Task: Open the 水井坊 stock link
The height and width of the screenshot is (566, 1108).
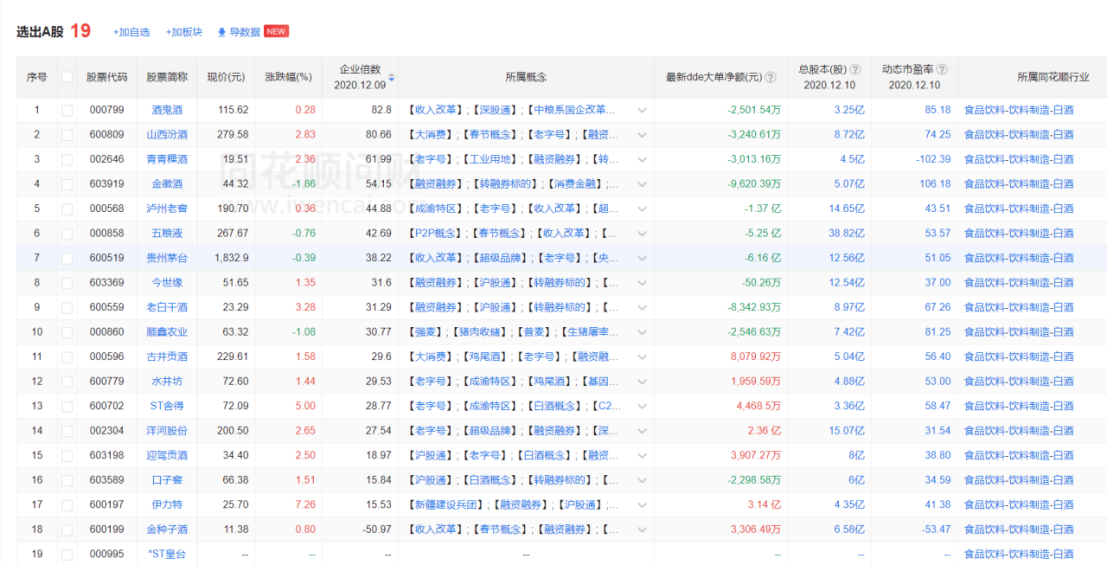Action: click(167, 382)
